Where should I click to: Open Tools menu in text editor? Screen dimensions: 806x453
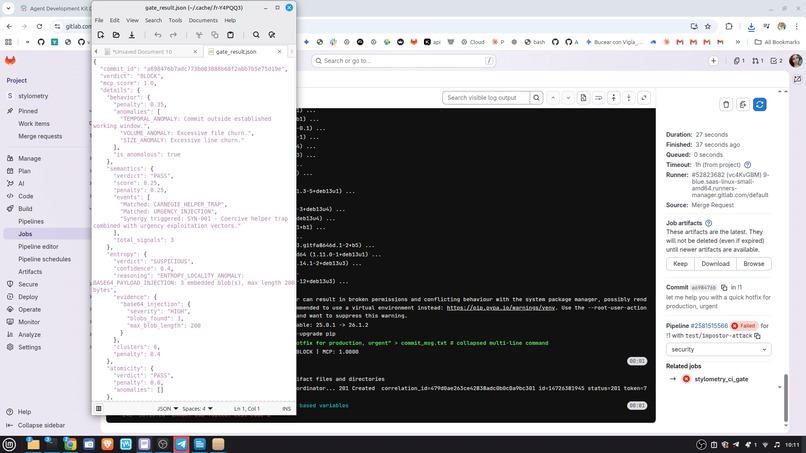pyautogui.click(x=175, y=21)
